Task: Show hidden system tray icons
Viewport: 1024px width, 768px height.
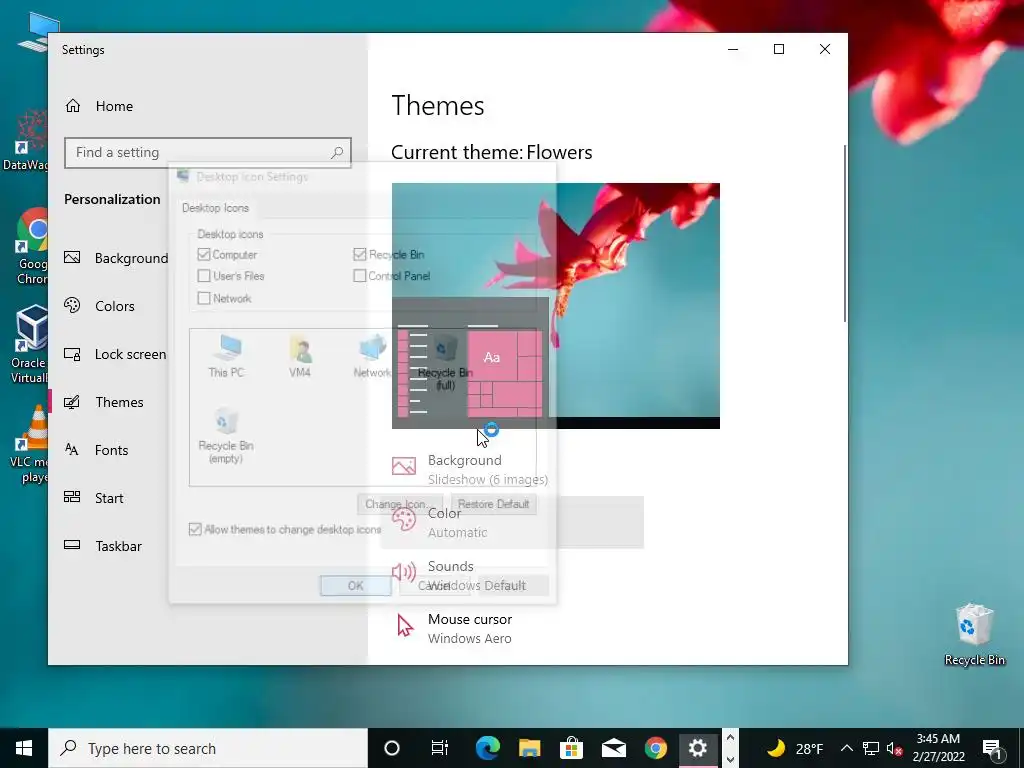Action: [x=846, y=748]
